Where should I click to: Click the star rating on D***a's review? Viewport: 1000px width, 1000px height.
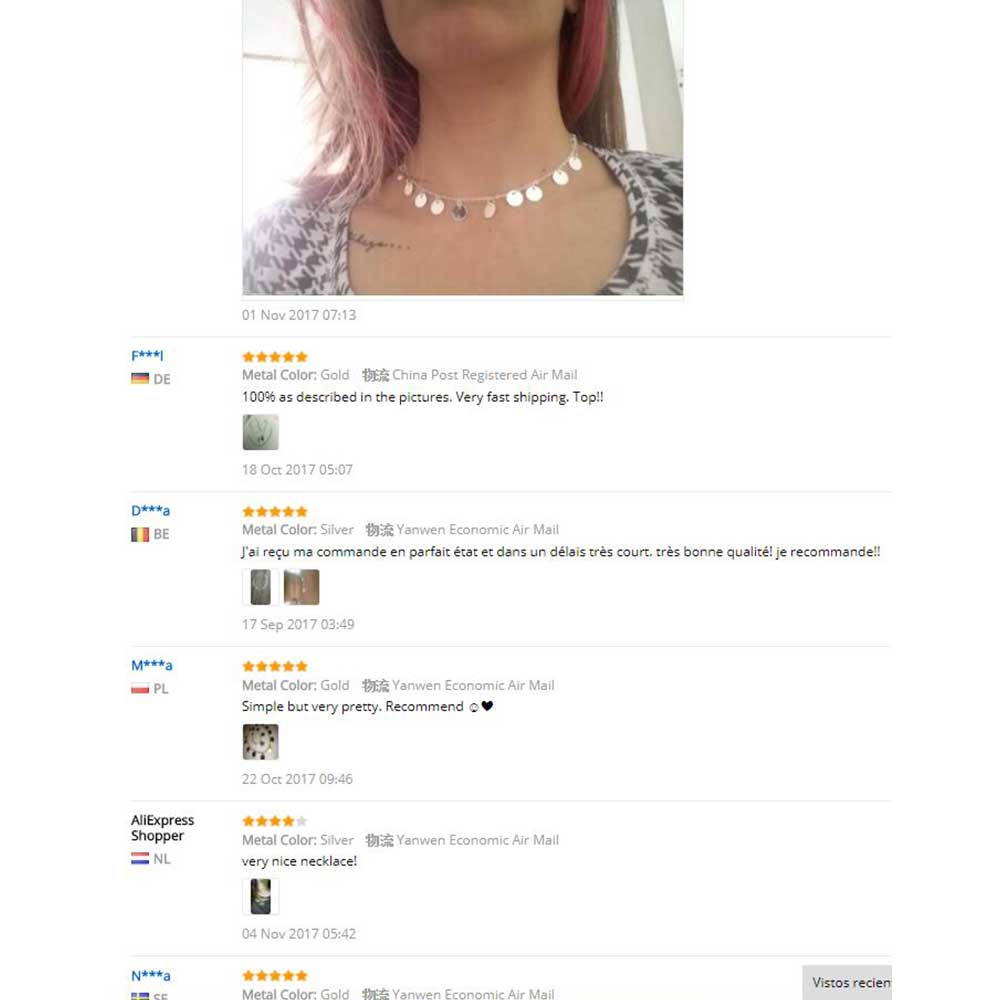pyautogui.click(x=275, y=511)
